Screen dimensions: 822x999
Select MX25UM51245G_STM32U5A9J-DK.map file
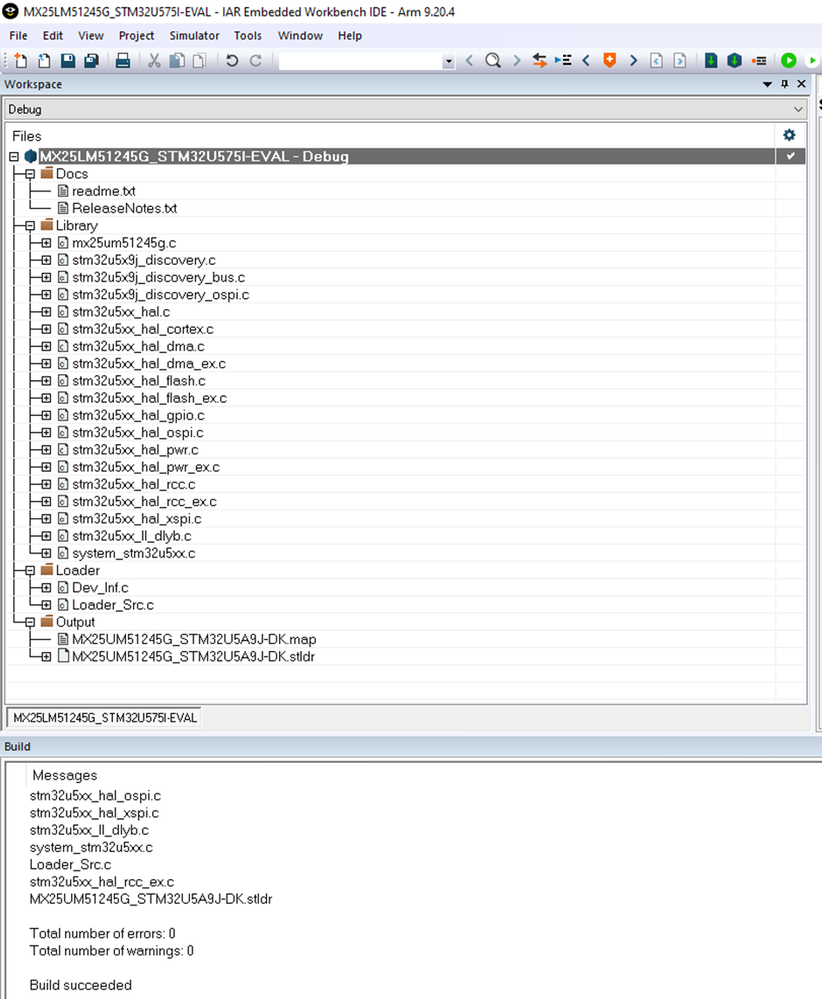point(194,639)
